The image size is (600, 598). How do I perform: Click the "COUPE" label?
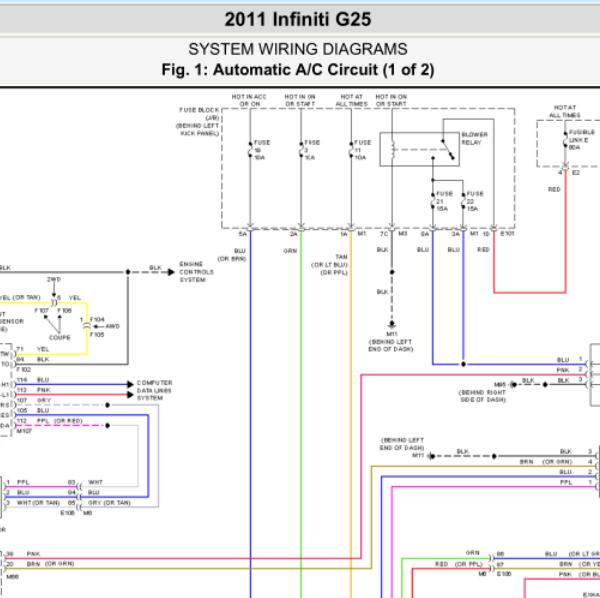pos(60,337)
